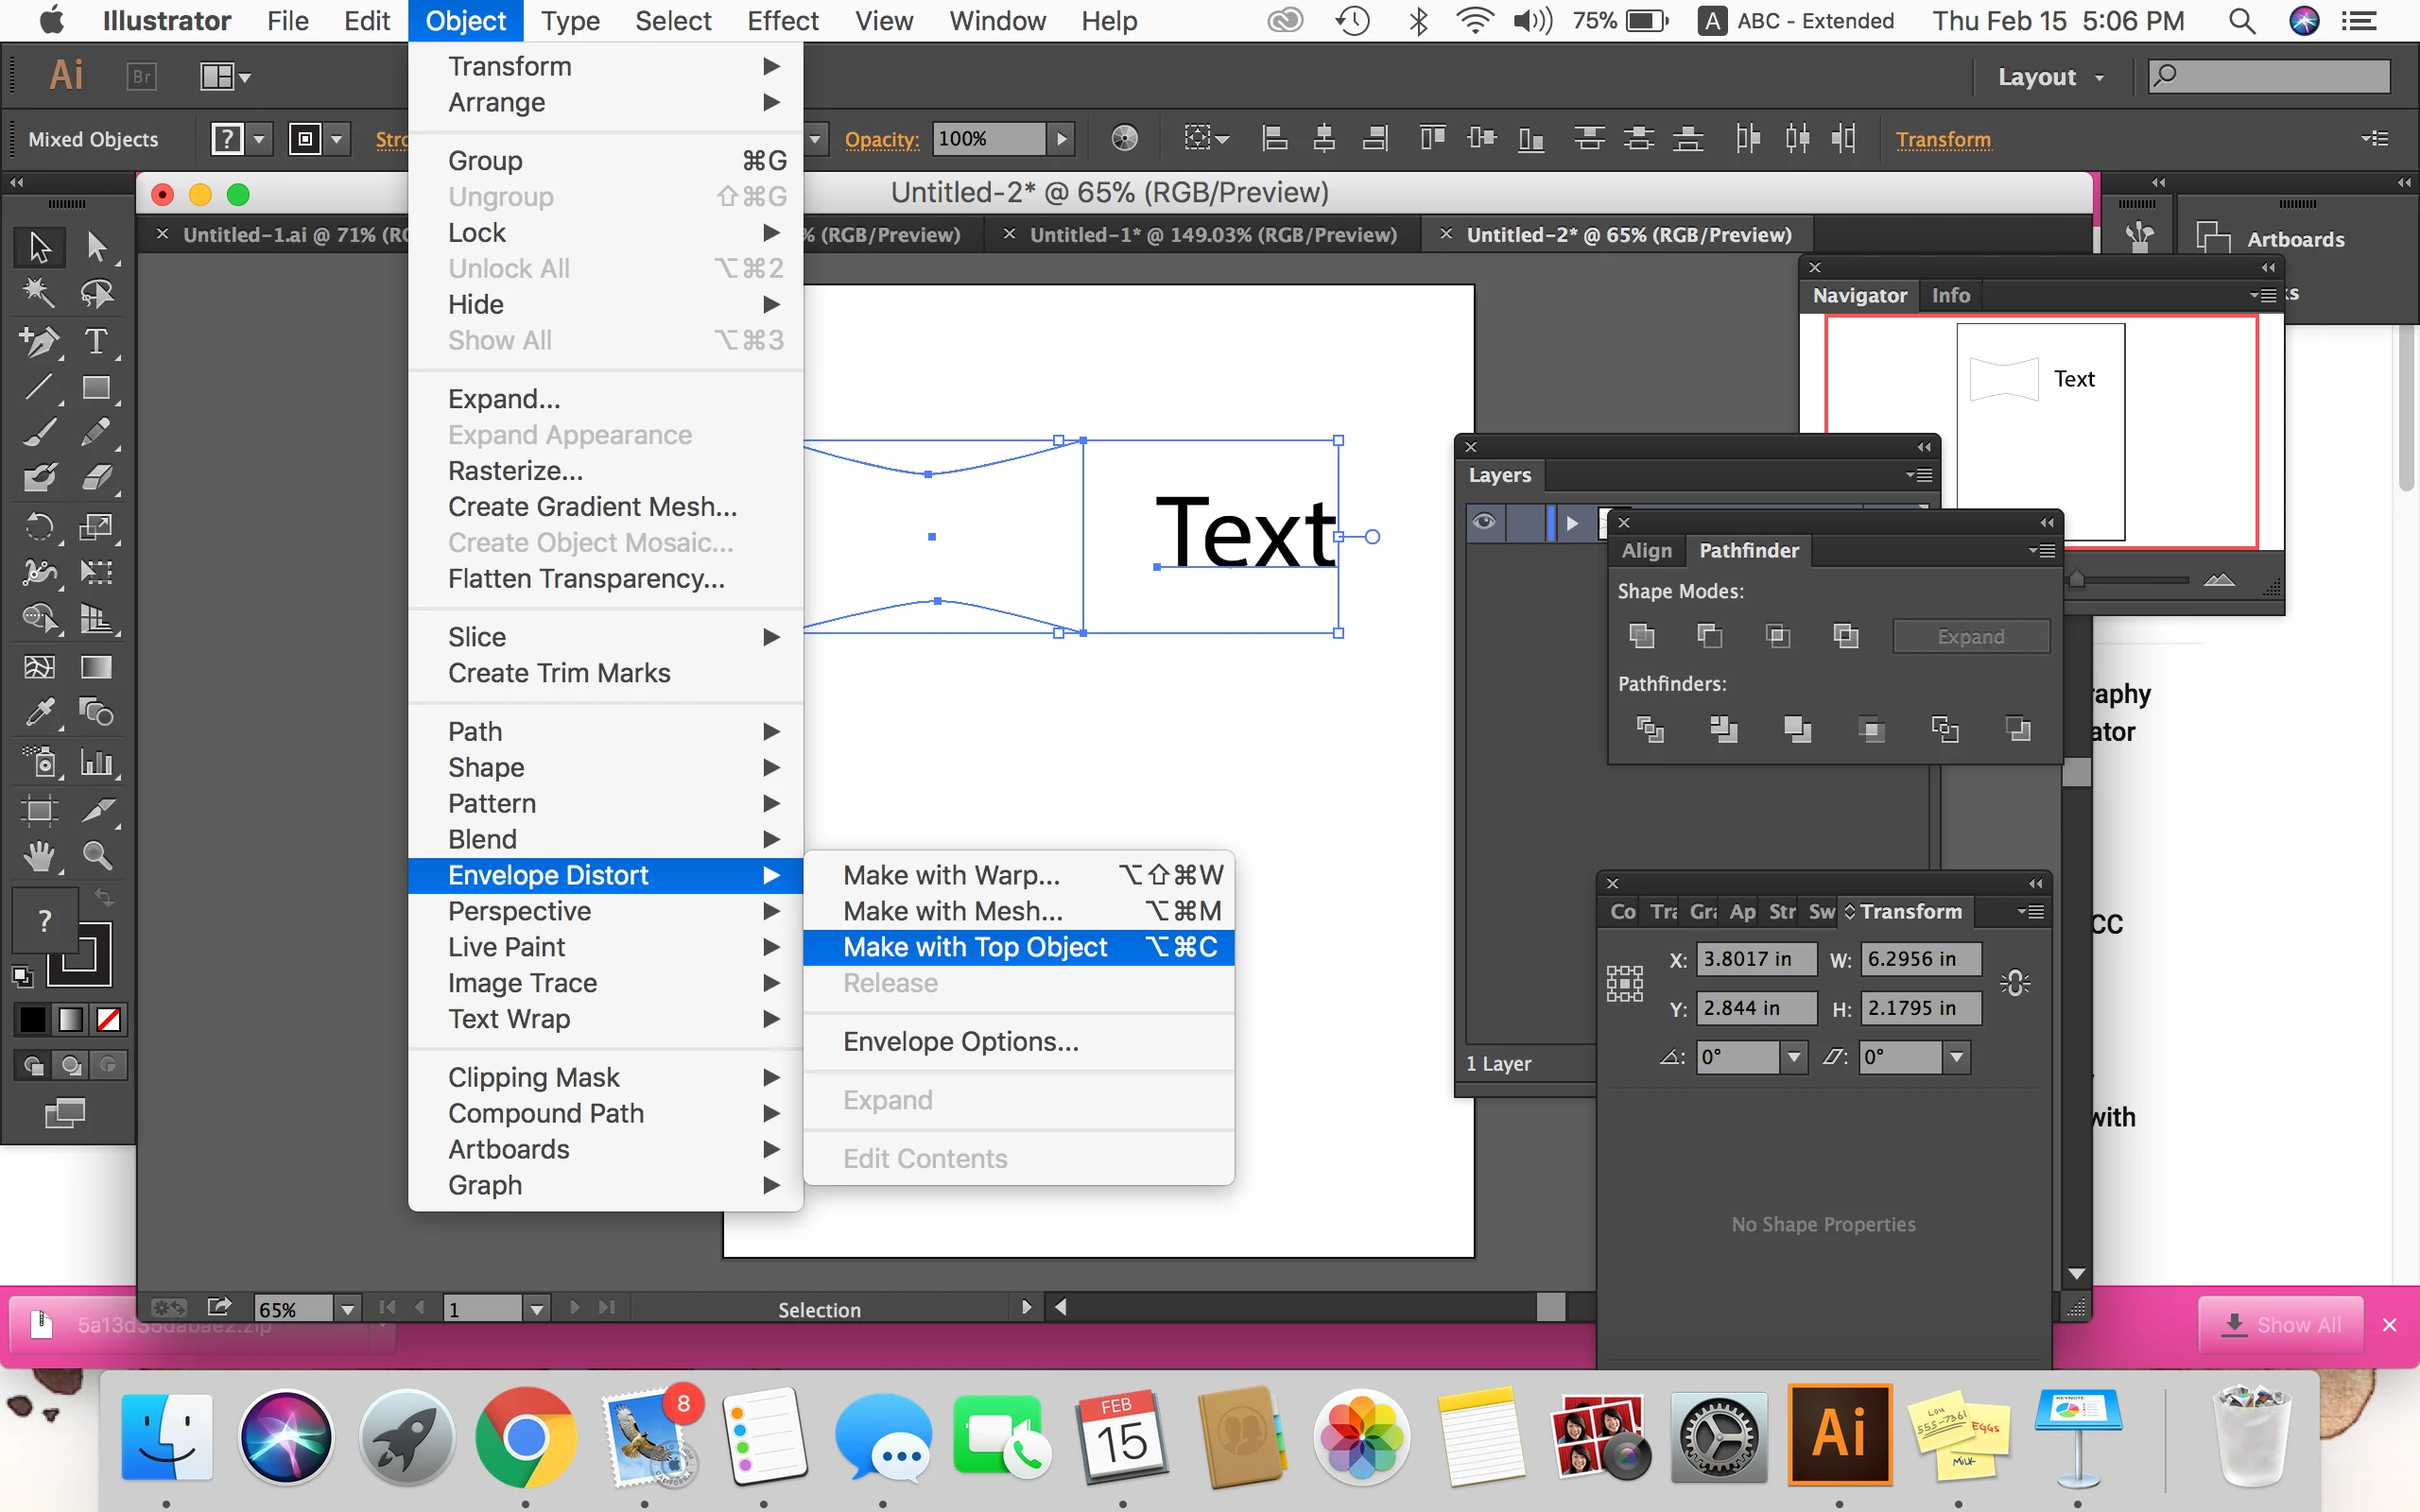Switch to the Align panel tab
Viewport: 2420px width, 1512px height.
tap(1646, 550)
